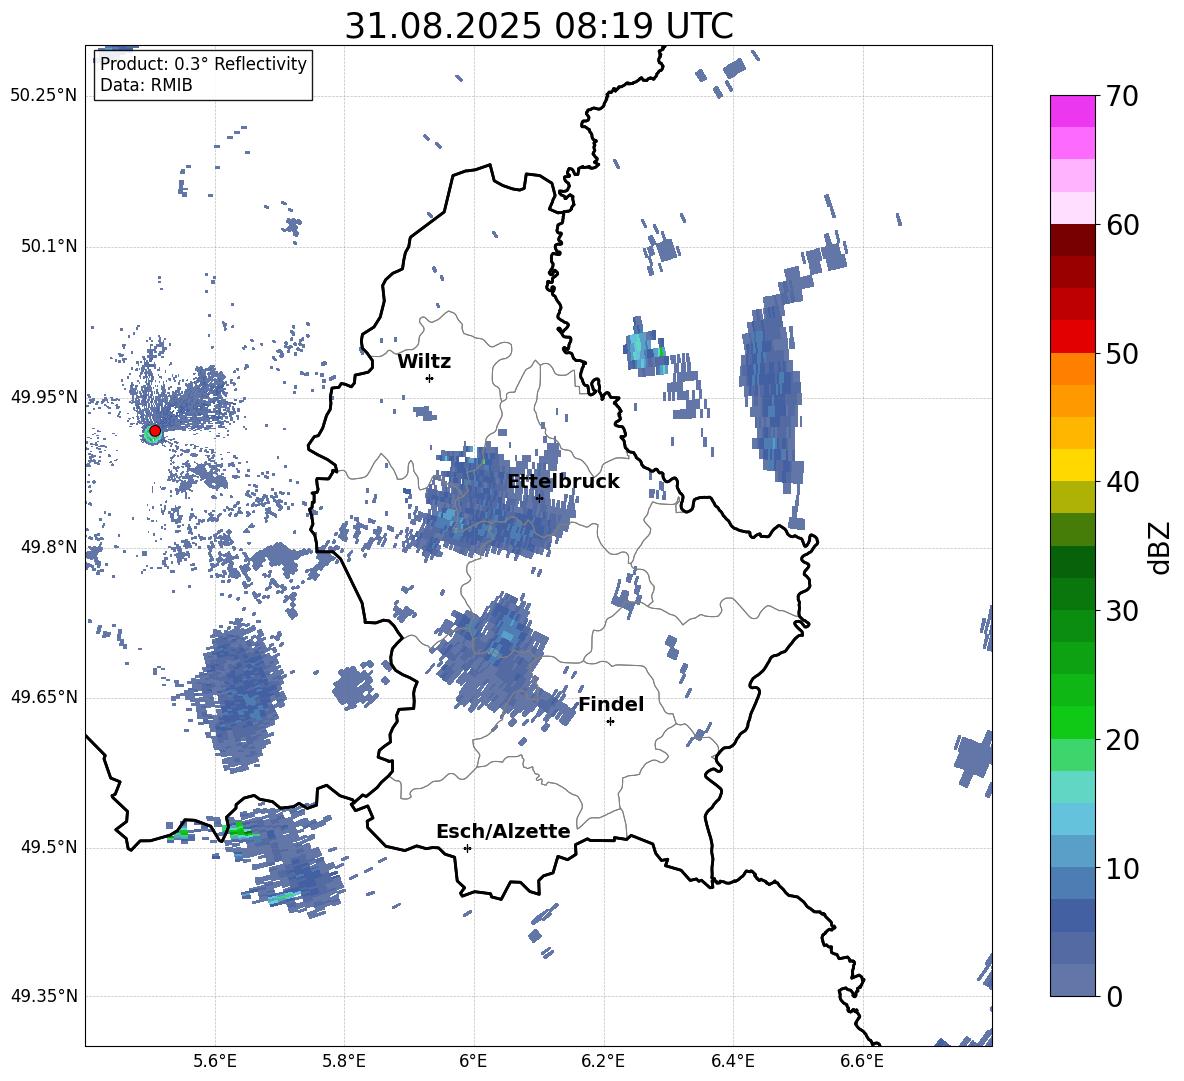Click the 50.25°N latitude label
This screenshot has height=1081, width=1184.
tap(44, 96)
